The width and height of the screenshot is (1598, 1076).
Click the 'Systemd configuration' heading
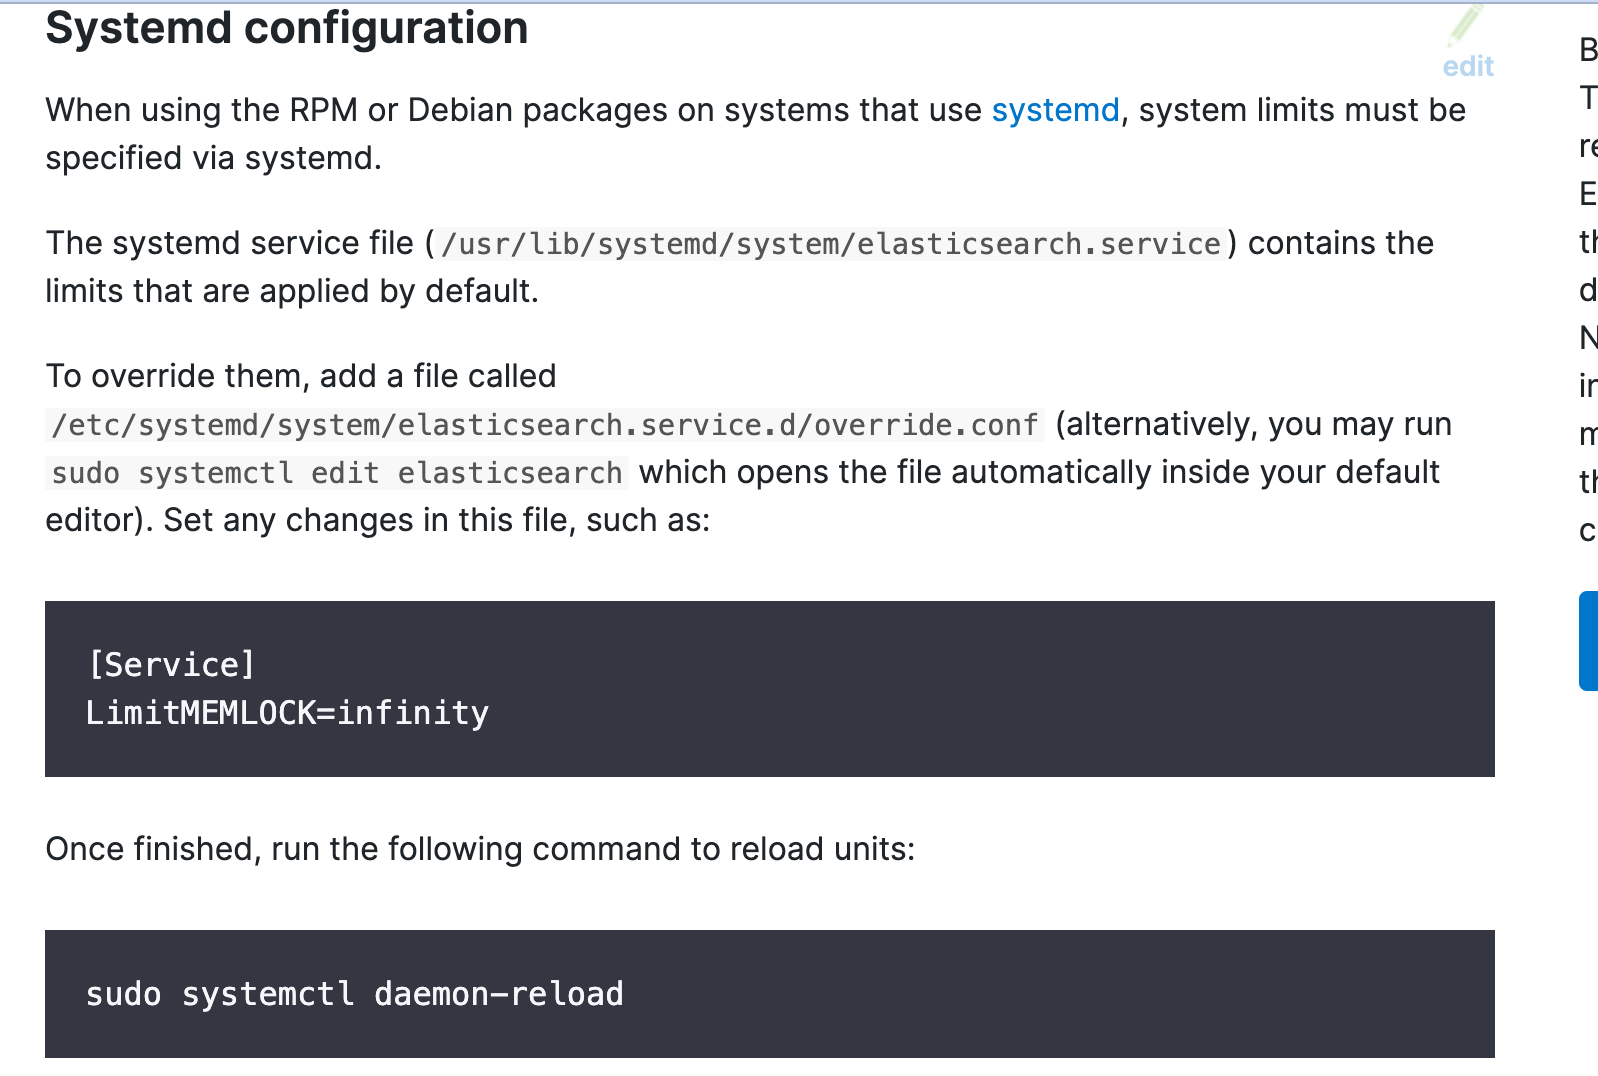[286, 28]
